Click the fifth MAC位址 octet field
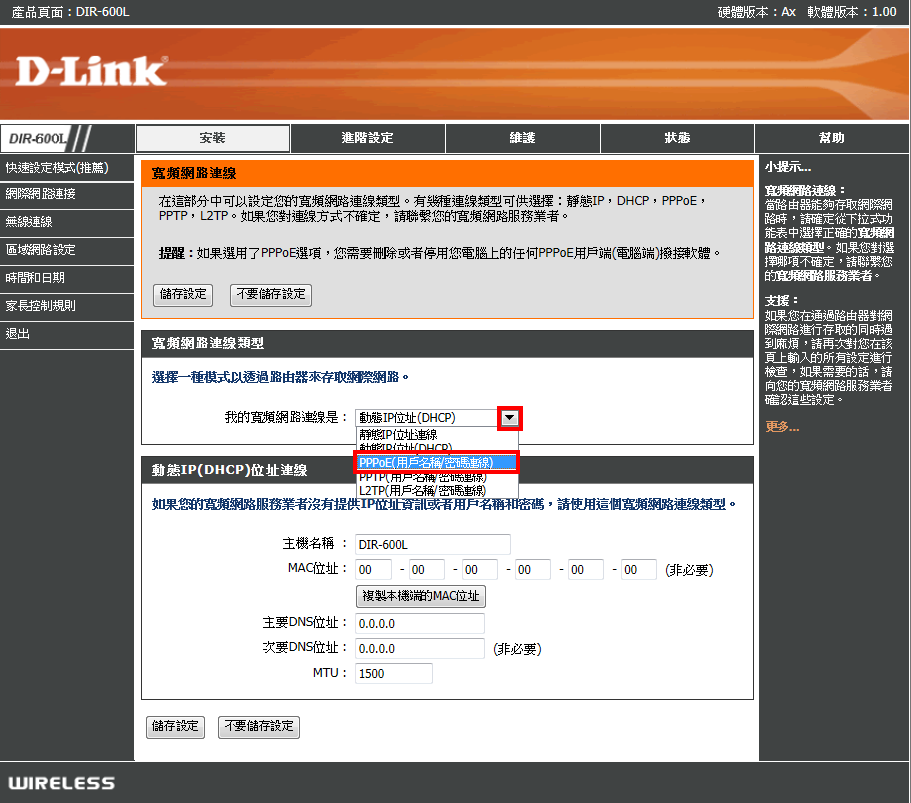 coord(586,570)
